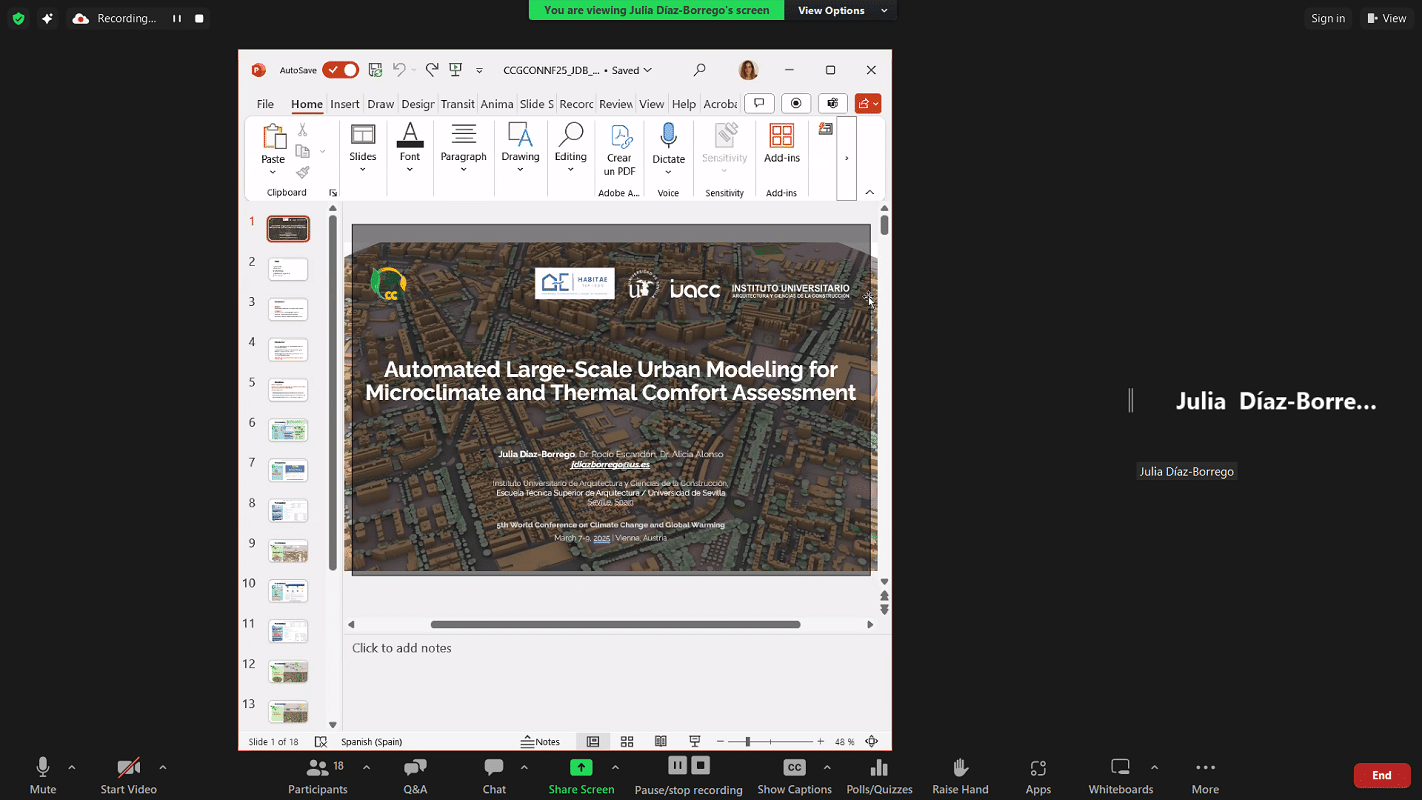
Task: Click Sign in at top right
Action: click(x=1327, y=18)
